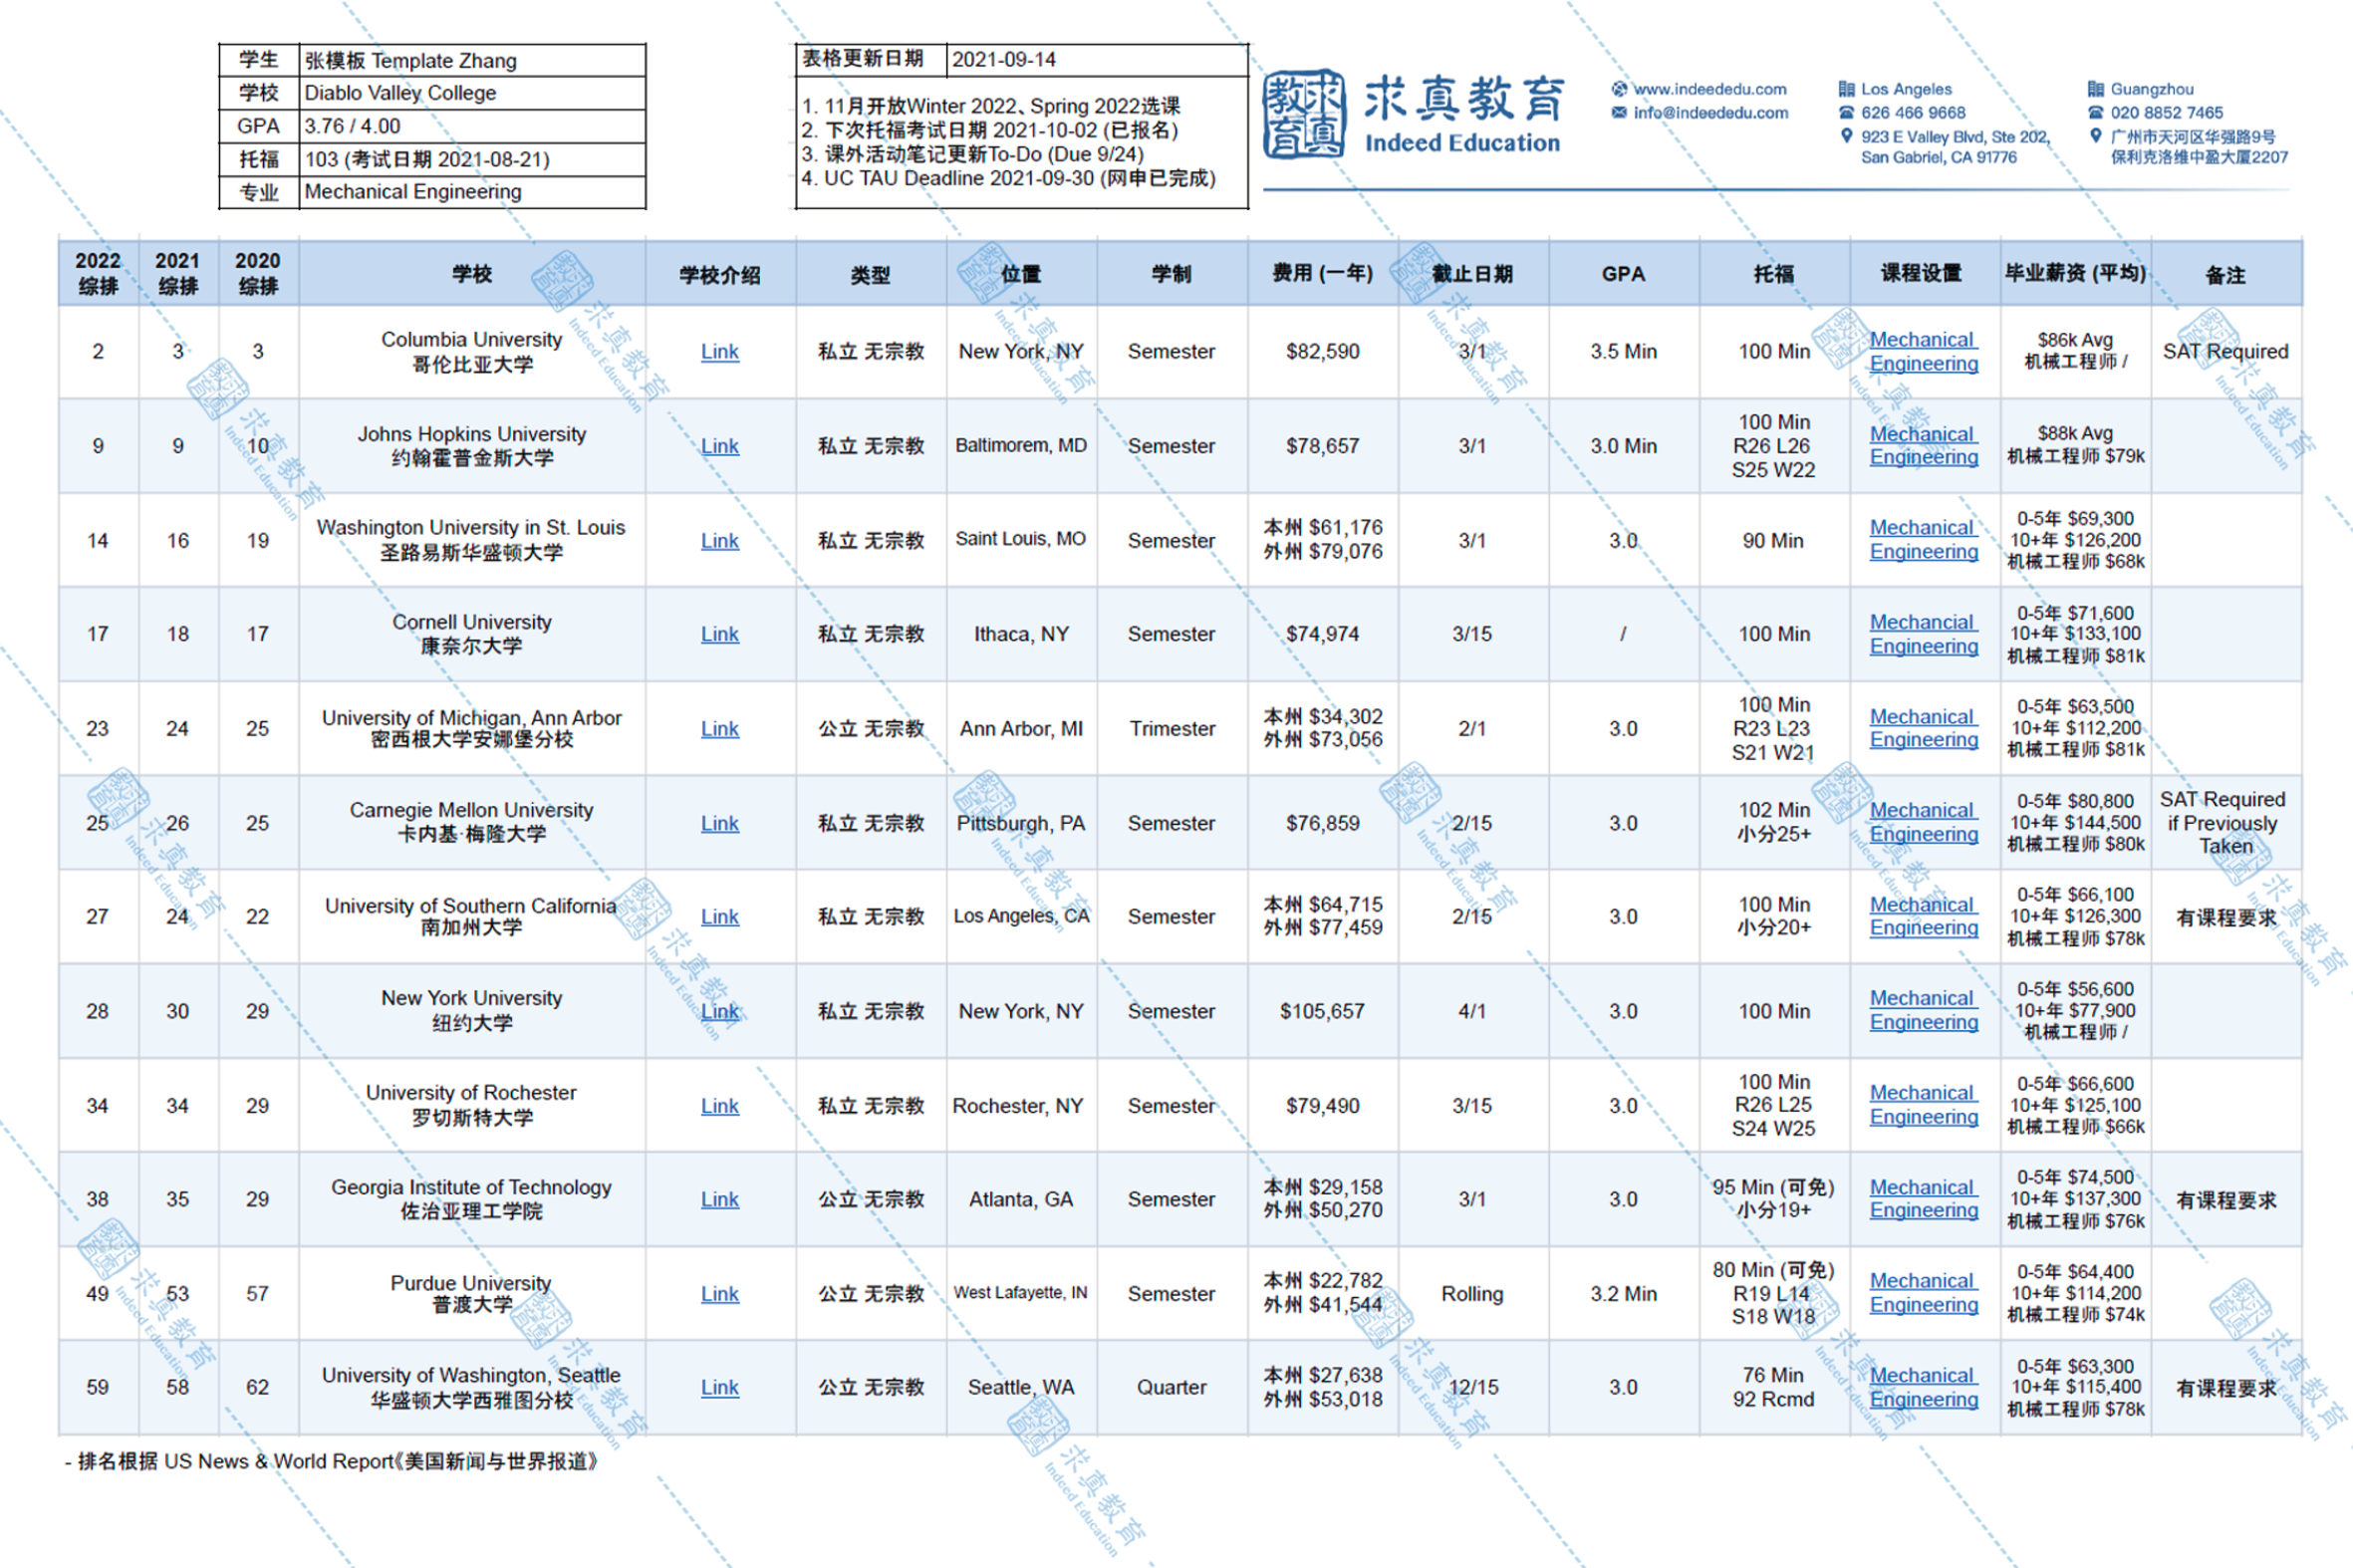The image size is (2353, 1568).
Task: Open the www.indeededu.com website link
Action: pyautogui.click(x=1710, y=89)
